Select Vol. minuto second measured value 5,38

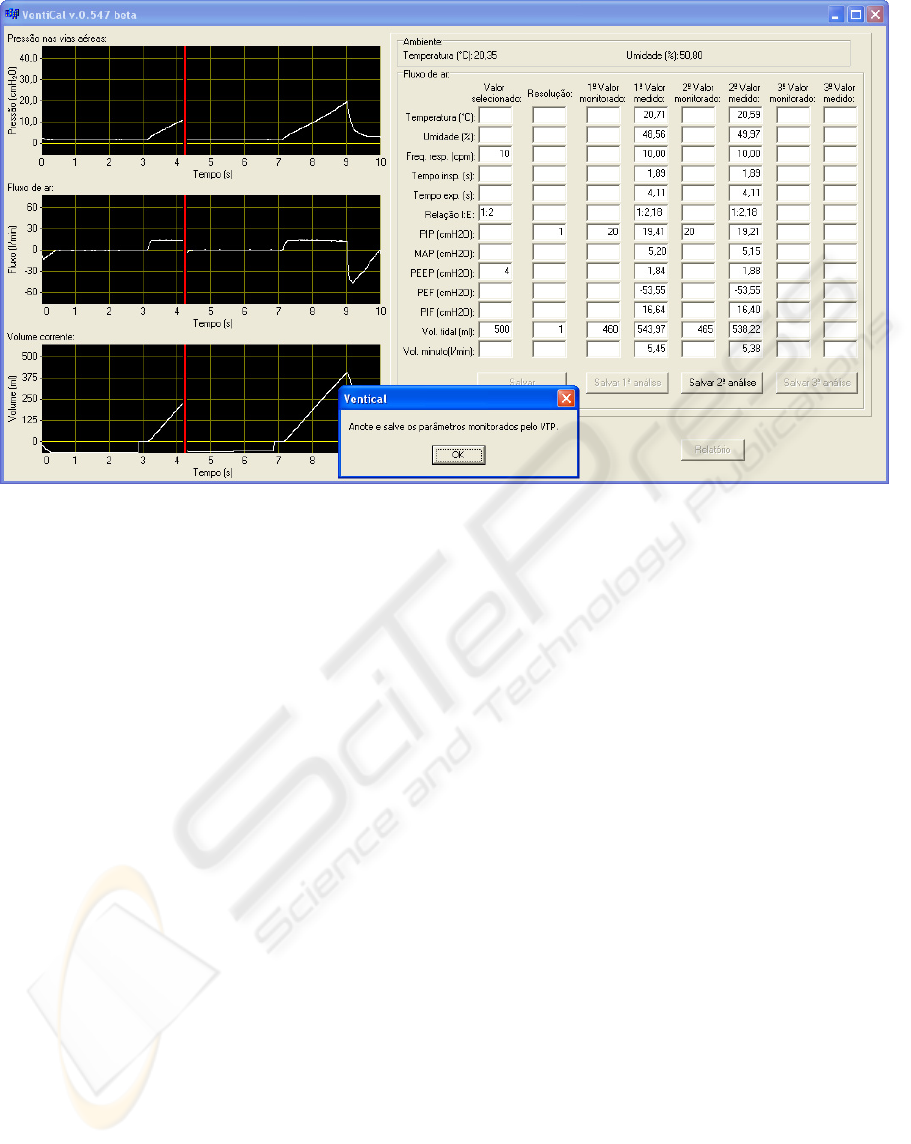pyautogui.click(x=745, y=350)
